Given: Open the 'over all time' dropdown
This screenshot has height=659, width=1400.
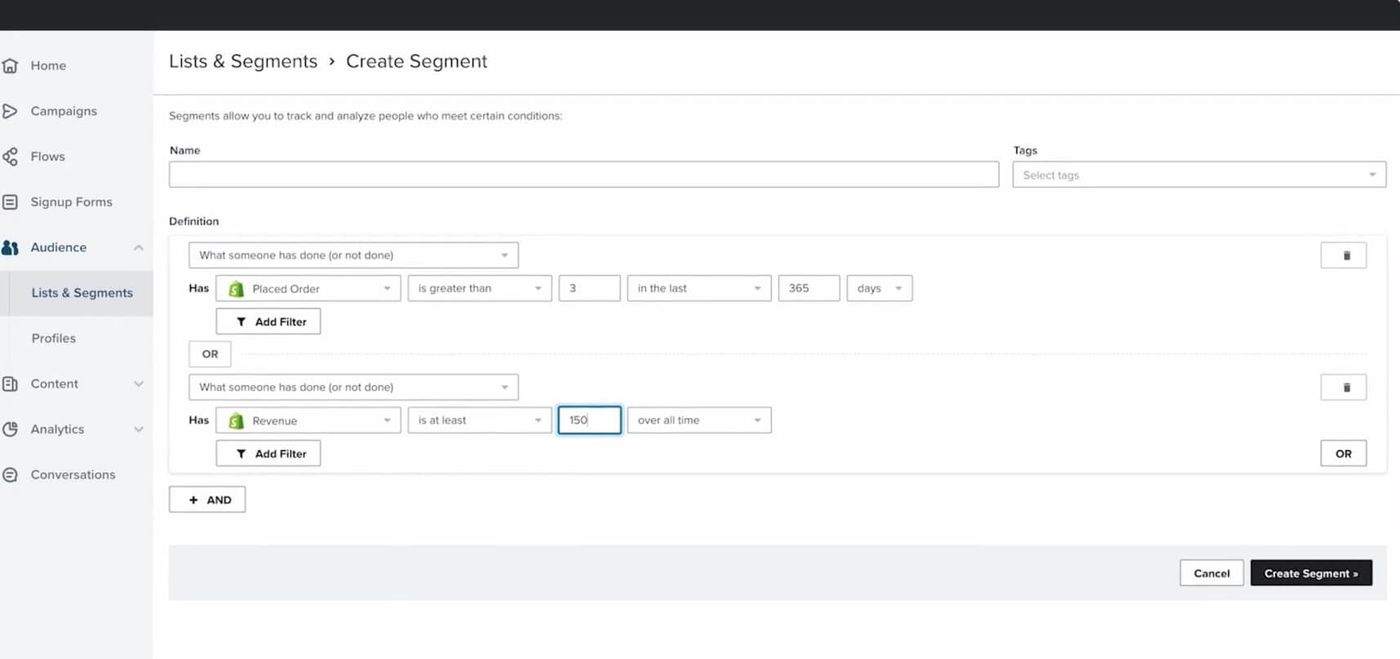Looking at the screenshot, I should (699, 420).
